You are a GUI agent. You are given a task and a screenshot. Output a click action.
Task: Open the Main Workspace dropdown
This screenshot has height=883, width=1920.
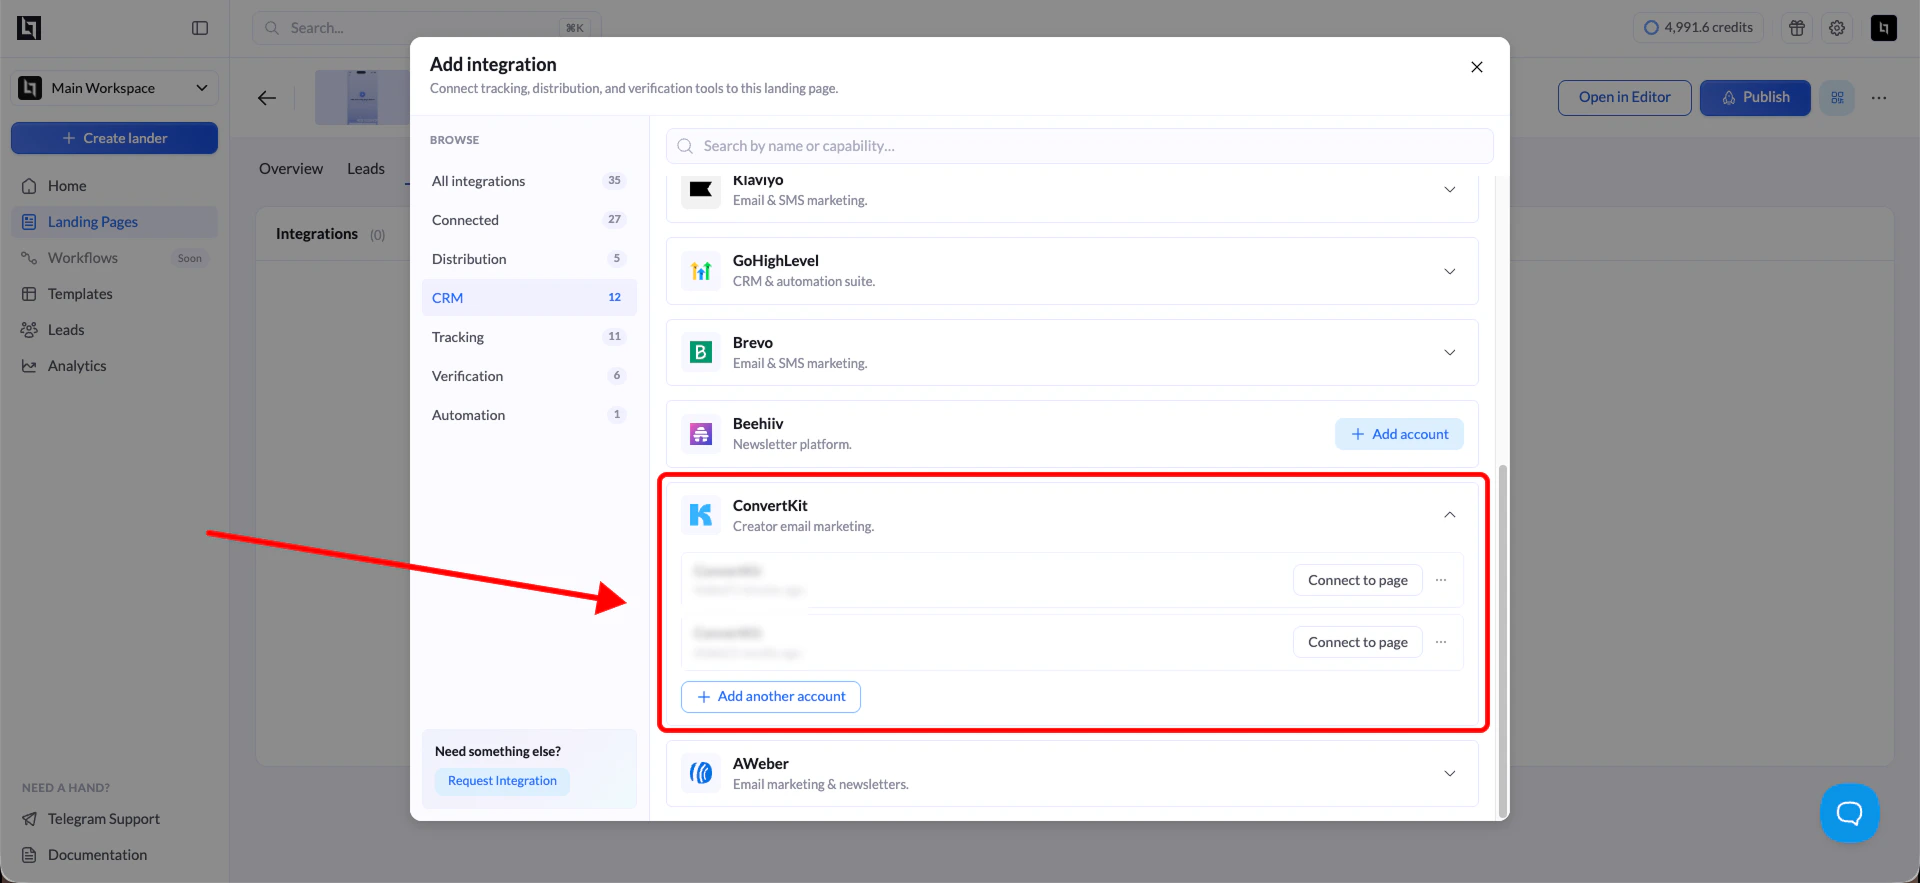point(114,88)
